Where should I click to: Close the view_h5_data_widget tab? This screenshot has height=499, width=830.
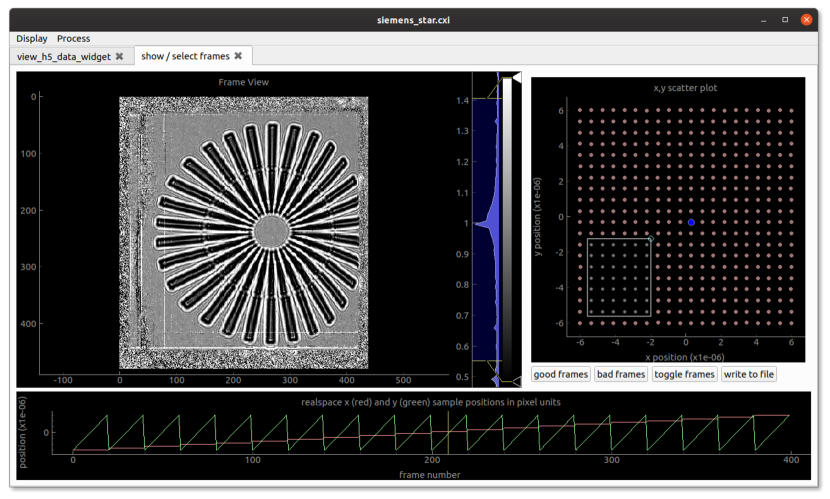point(119,57)
